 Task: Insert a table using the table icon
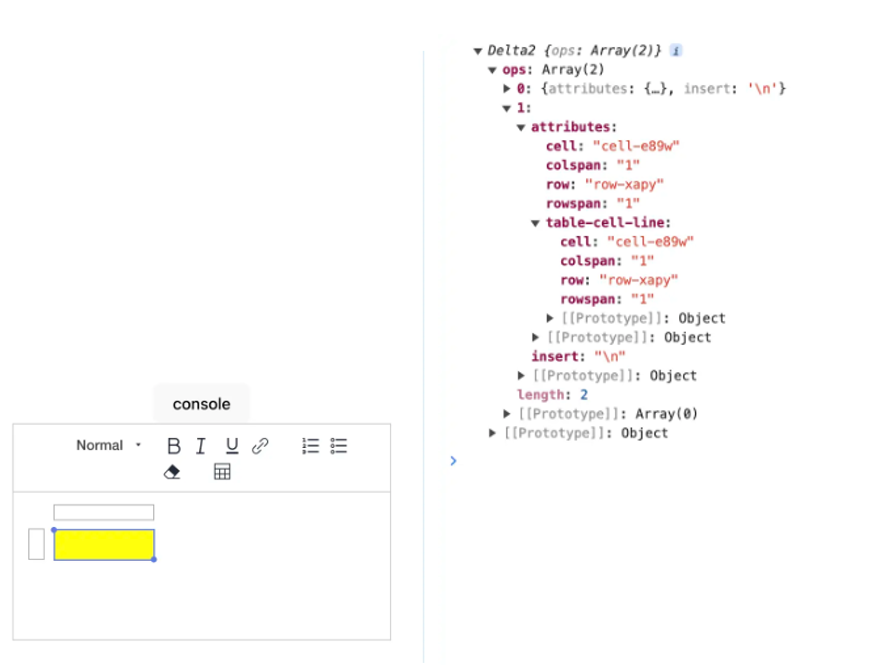[222, 471]
